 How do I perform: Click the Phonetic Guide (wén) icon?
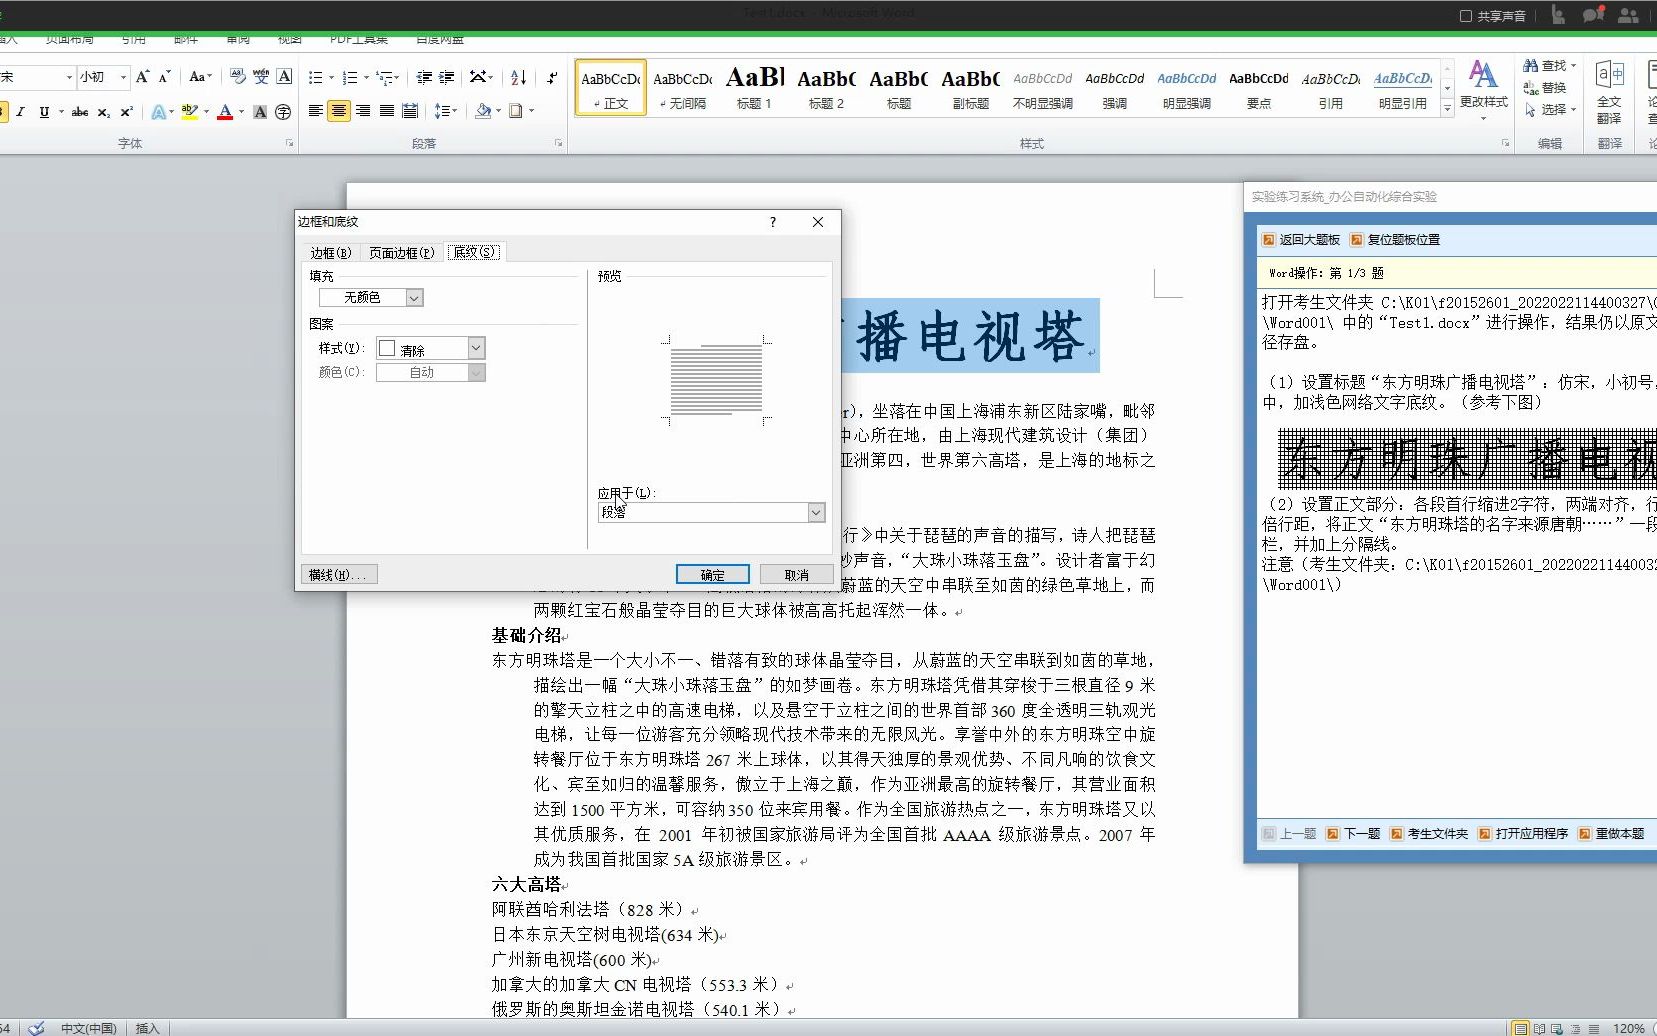click(261, 77)
